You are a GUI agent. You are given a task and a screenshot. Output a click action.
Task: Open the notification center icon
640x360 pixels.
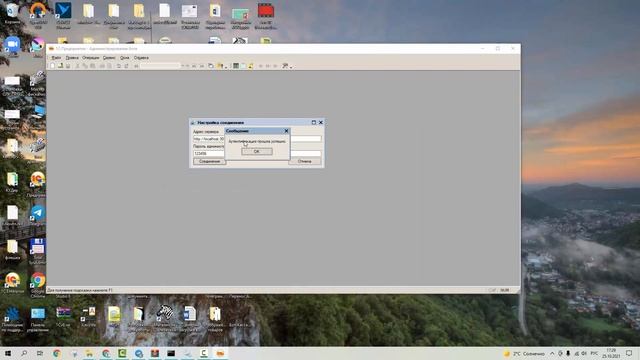coord(629,353)
